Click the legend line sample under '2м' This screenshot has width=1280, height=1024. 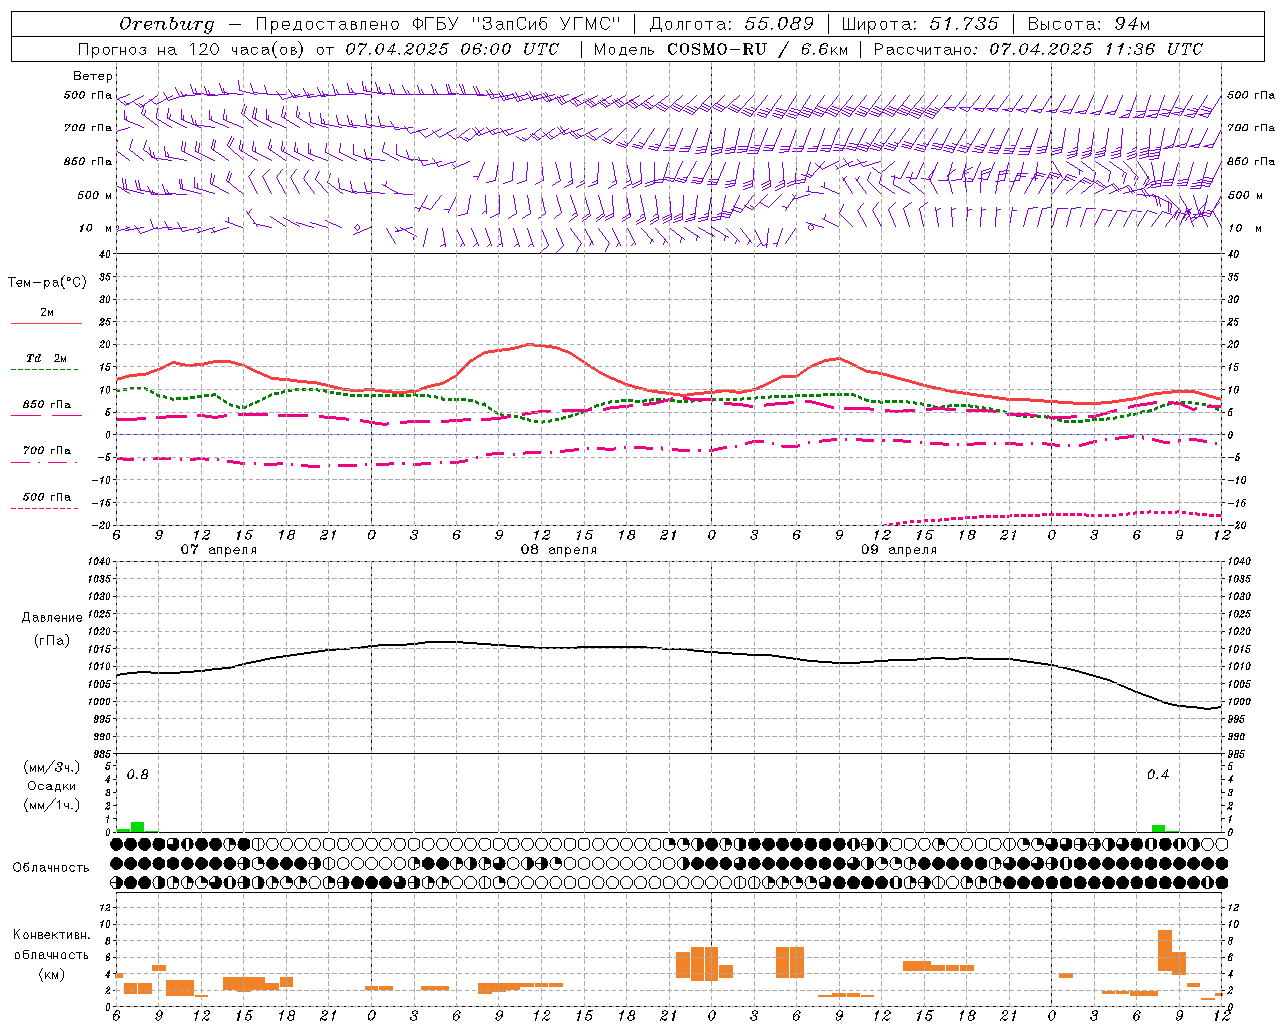tap(46, 324)
